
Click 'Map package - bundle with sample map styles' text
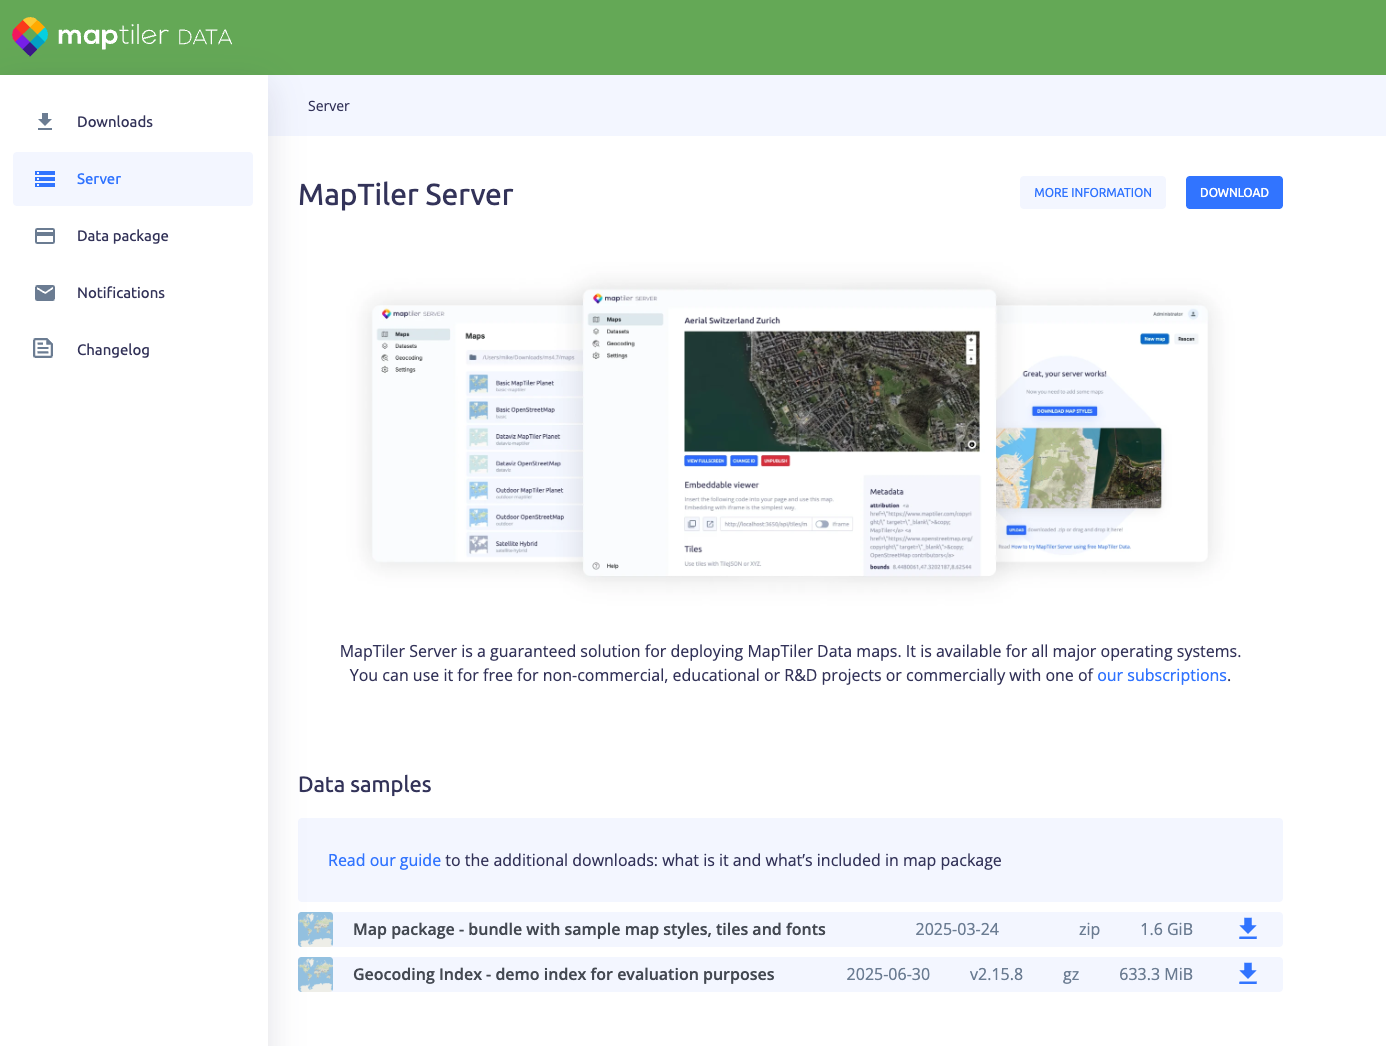[589, 929]
